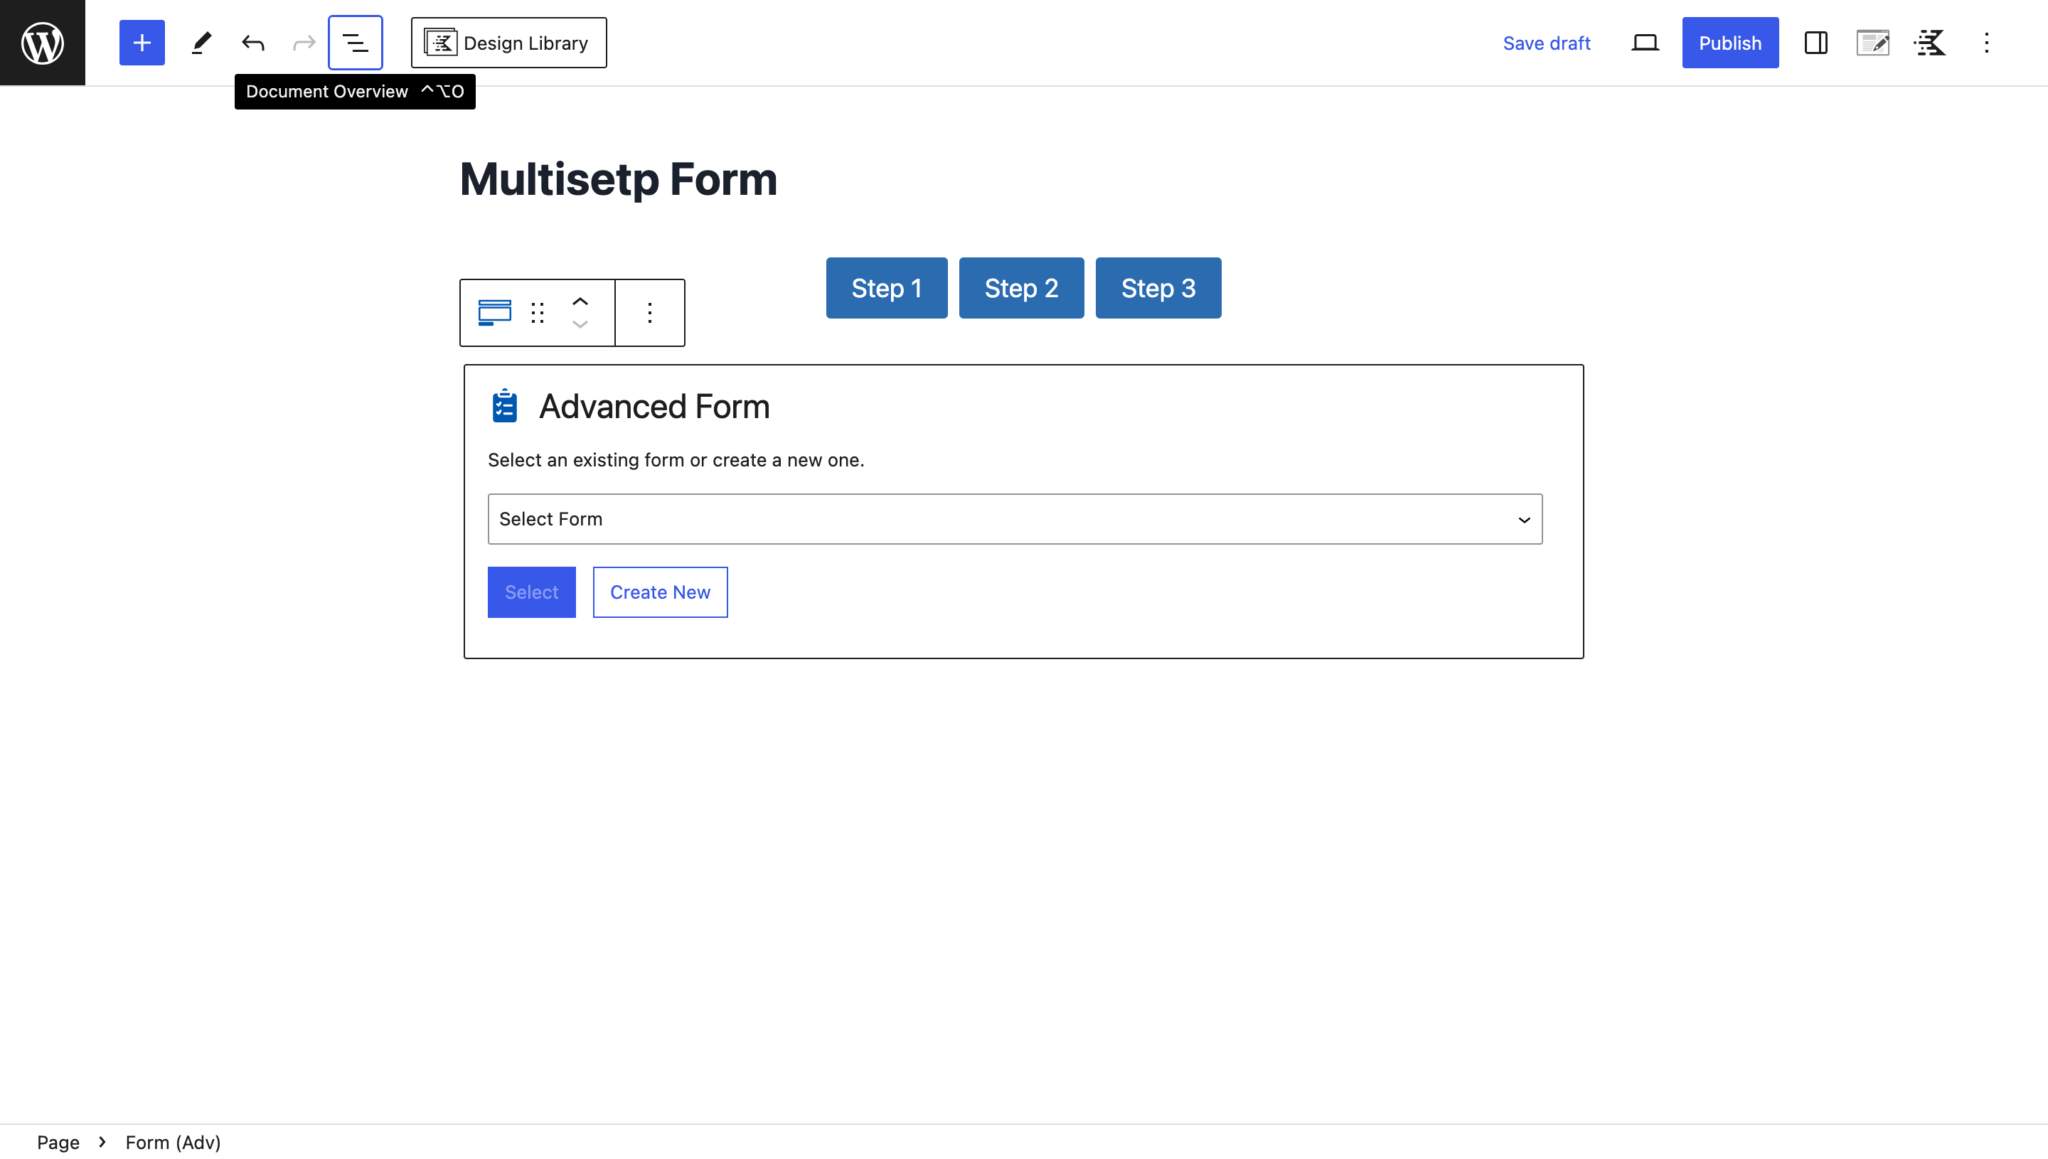Select the Tools pencil icon in toolbar

coord(201,42)
